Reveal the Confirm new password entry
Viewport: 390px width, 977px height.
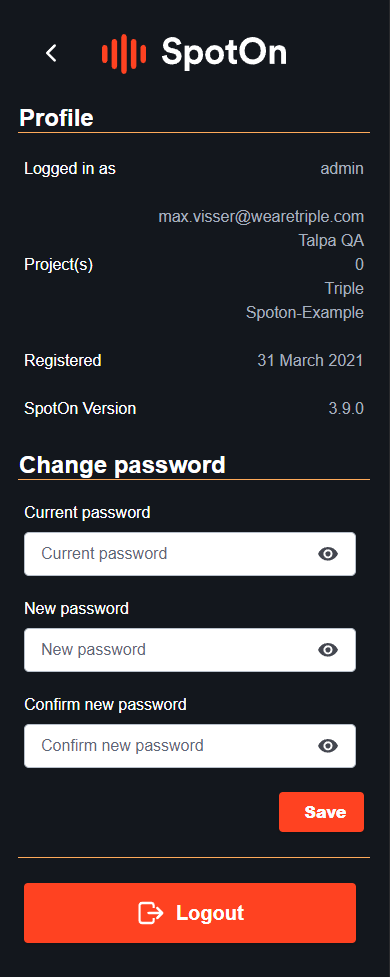[328, 746]
